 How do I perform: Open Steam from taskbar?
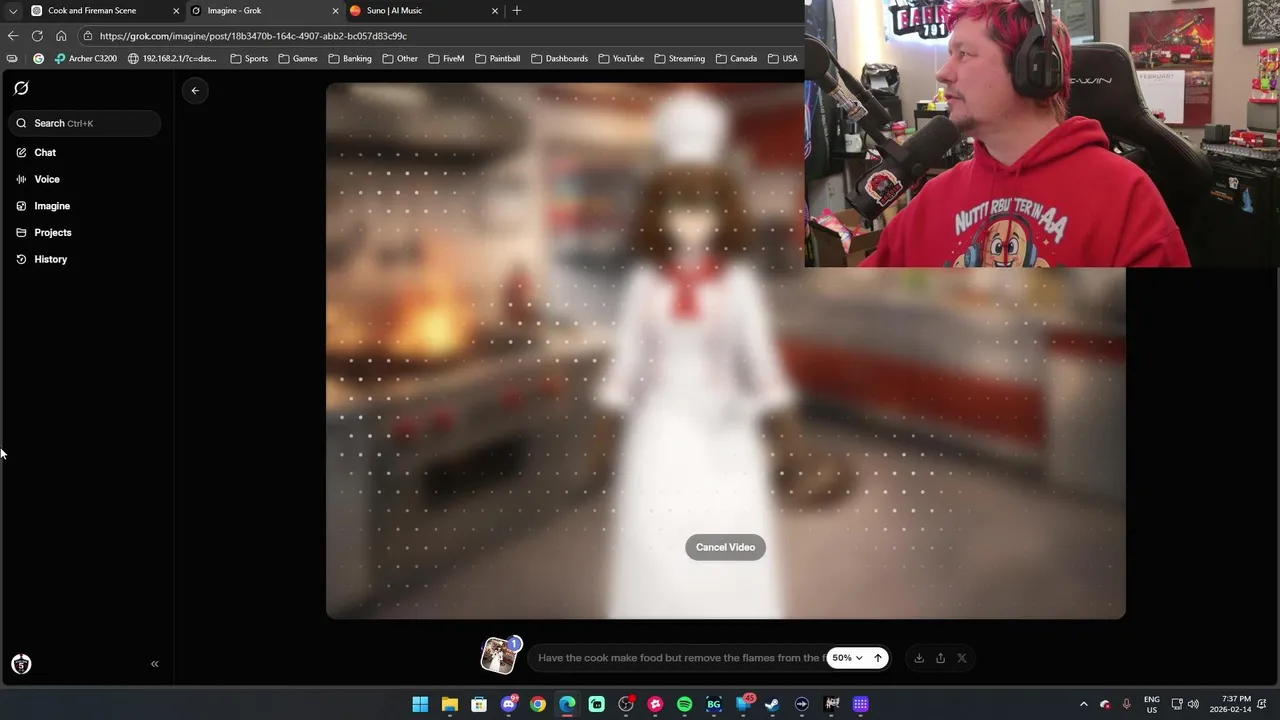[772, 704]
